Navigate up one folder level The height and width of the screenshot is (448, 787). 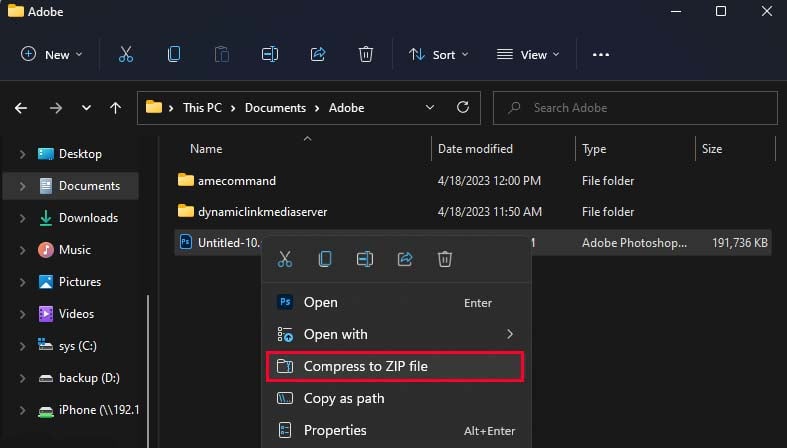pos(116,107)
